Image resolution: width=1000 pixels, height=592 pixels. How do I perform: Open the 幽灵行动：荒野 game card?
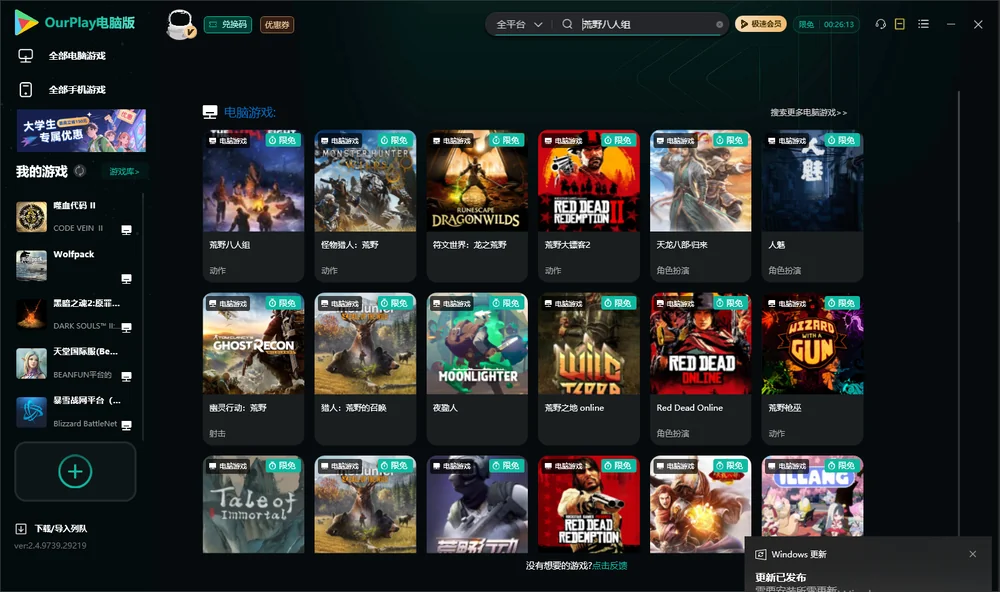253,369
